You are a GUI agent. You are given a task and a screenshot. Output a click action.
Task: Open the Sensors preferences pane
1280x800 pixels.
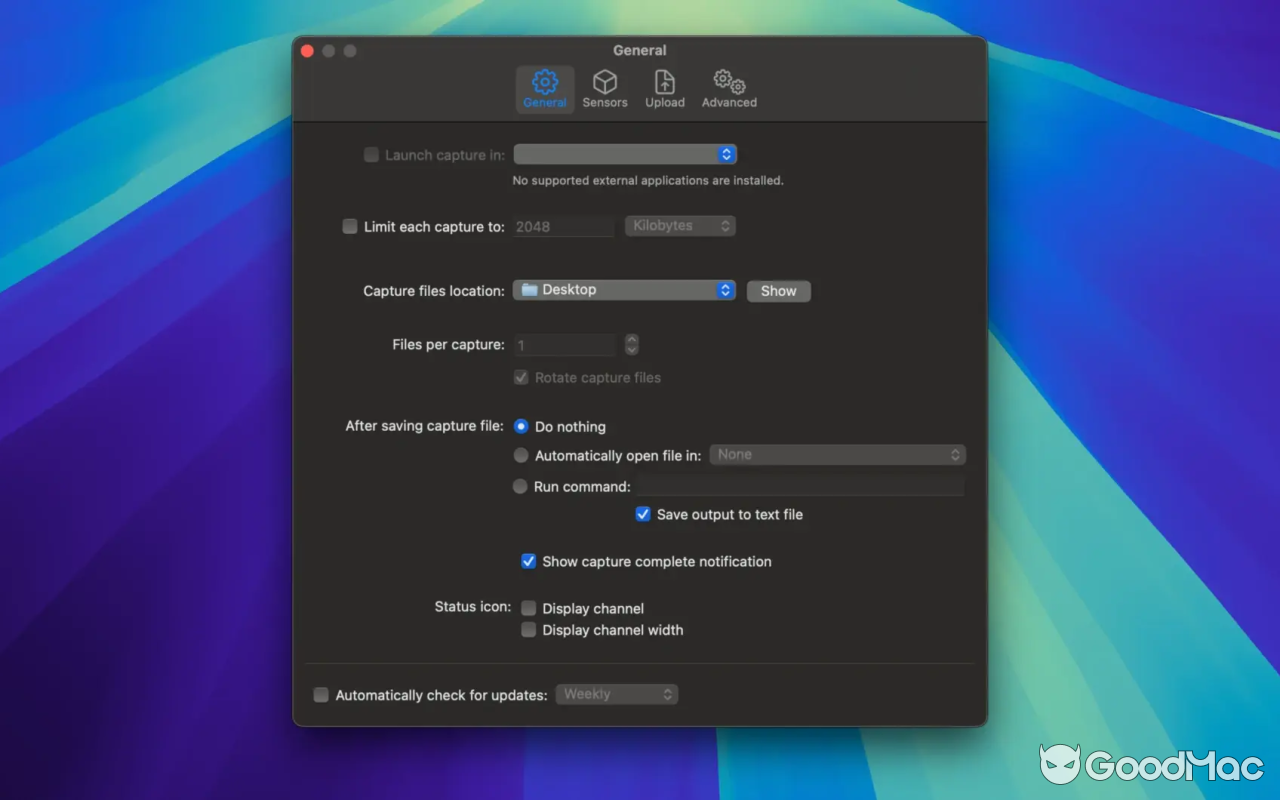(604, 88)
